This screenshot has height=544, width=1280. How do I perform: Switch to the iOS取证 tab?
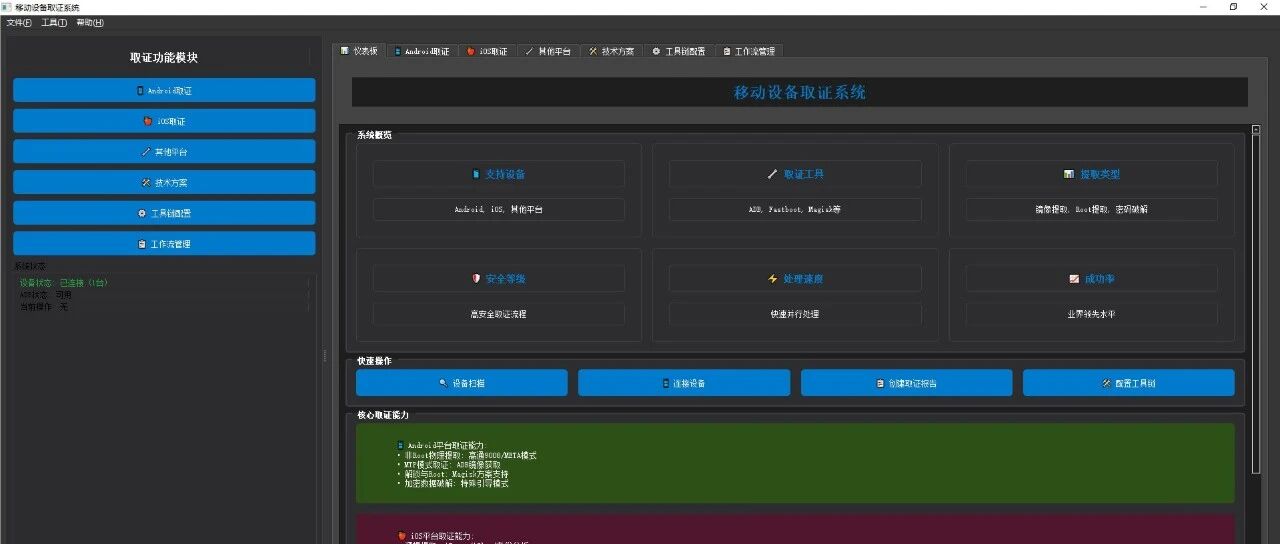tap(487, 51)
